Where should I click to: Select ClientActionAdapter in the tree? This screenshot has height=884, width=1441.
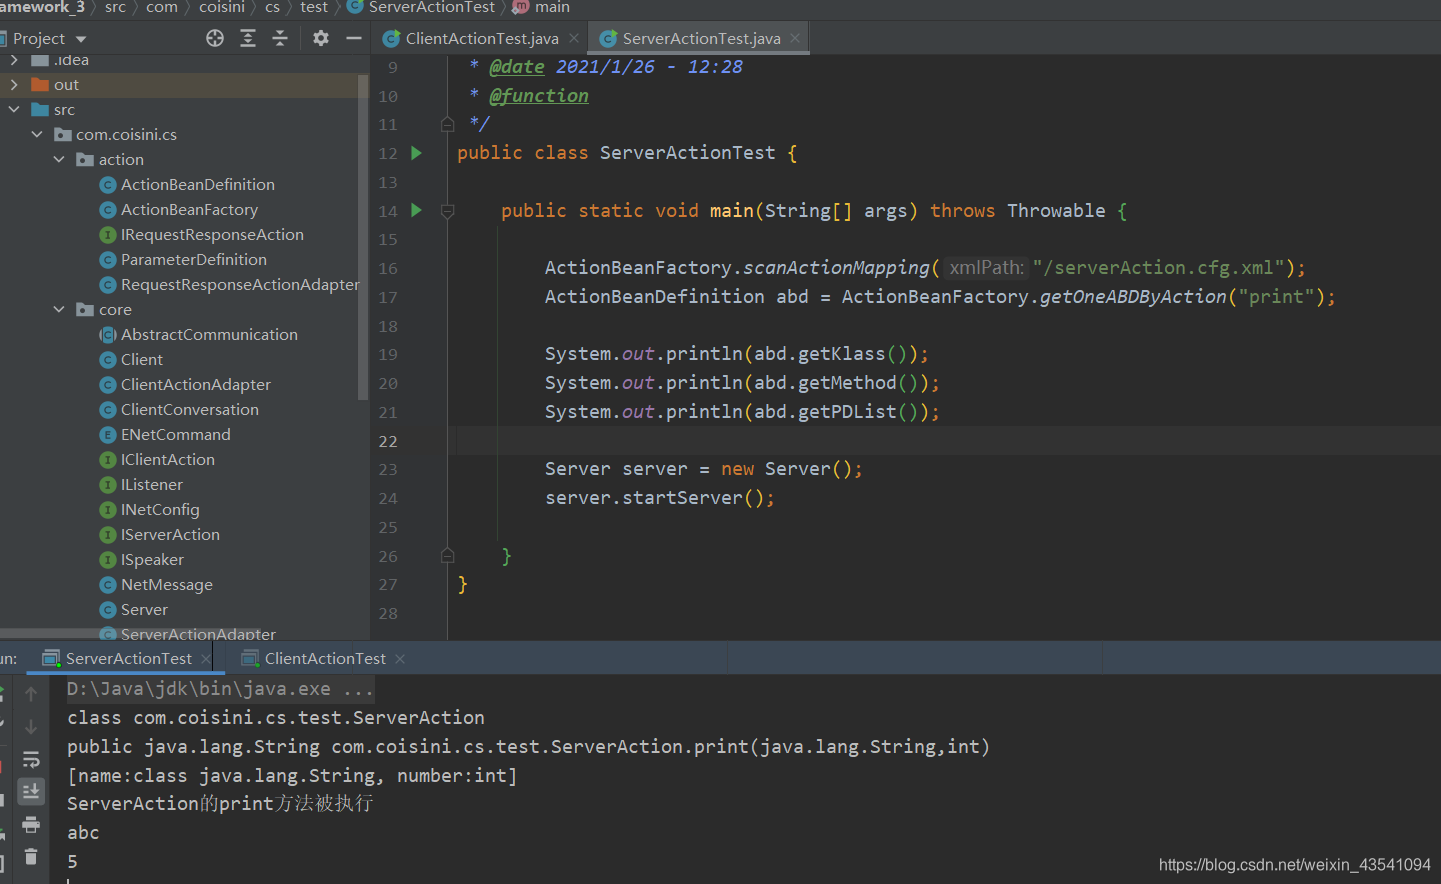[x=196, y=385]
